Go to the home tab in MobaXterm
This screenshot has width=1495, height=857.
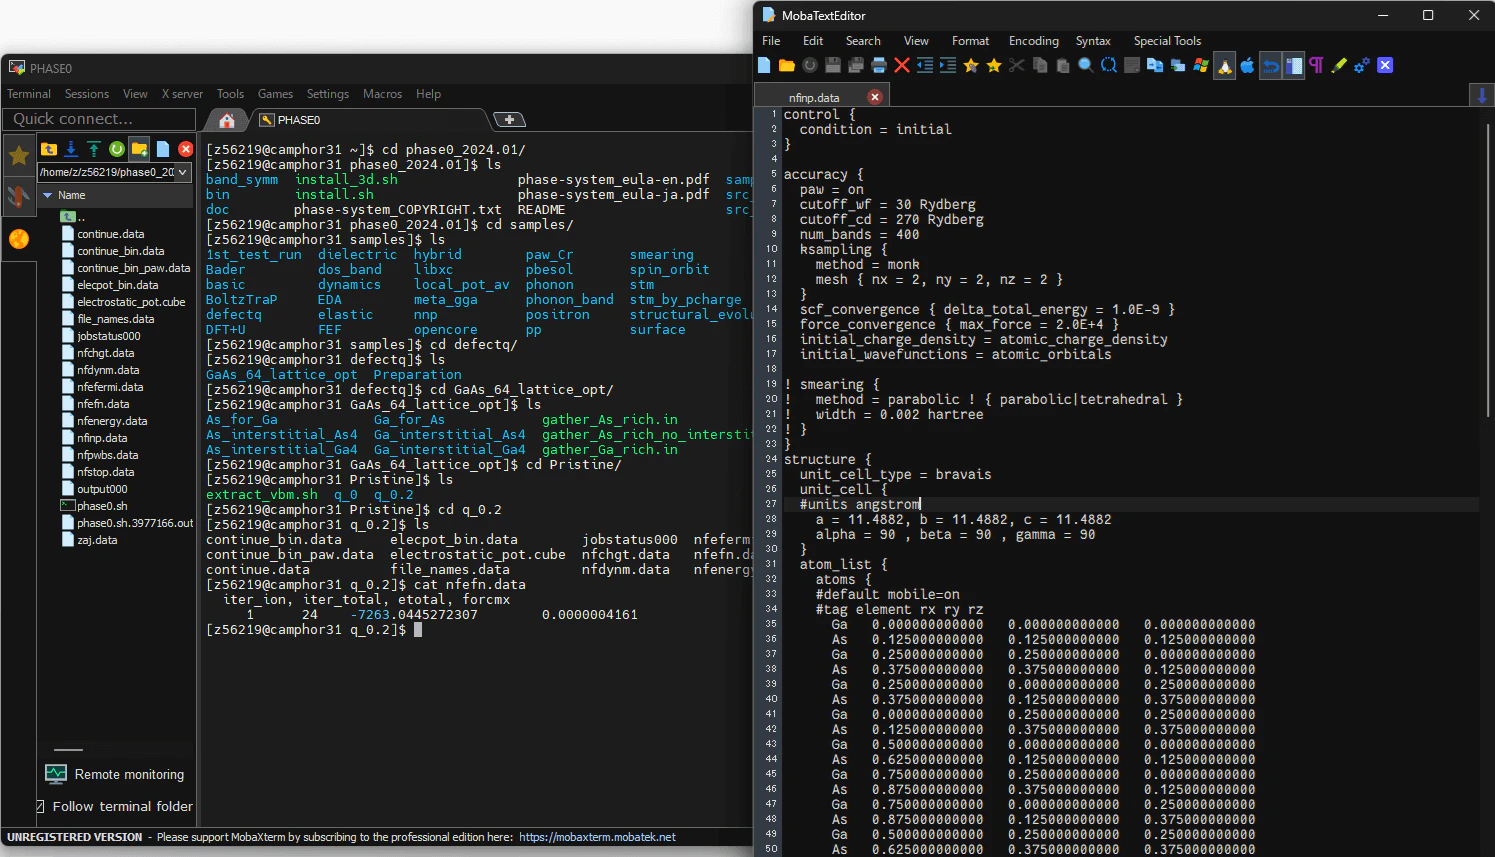227,120
